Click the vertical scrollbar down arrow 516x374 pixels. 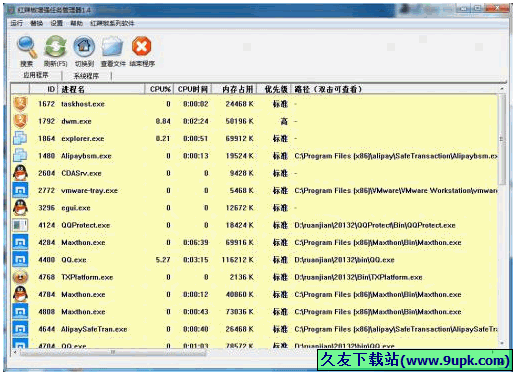coord(502,343)
